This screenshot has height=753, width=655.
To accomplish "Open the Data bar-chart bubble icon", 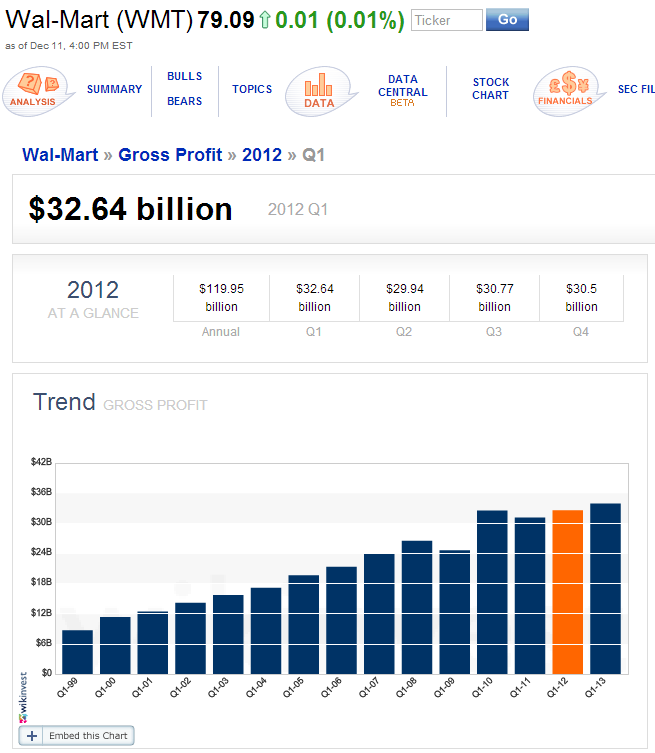I will pyautogui.click(x=321, y=91).
